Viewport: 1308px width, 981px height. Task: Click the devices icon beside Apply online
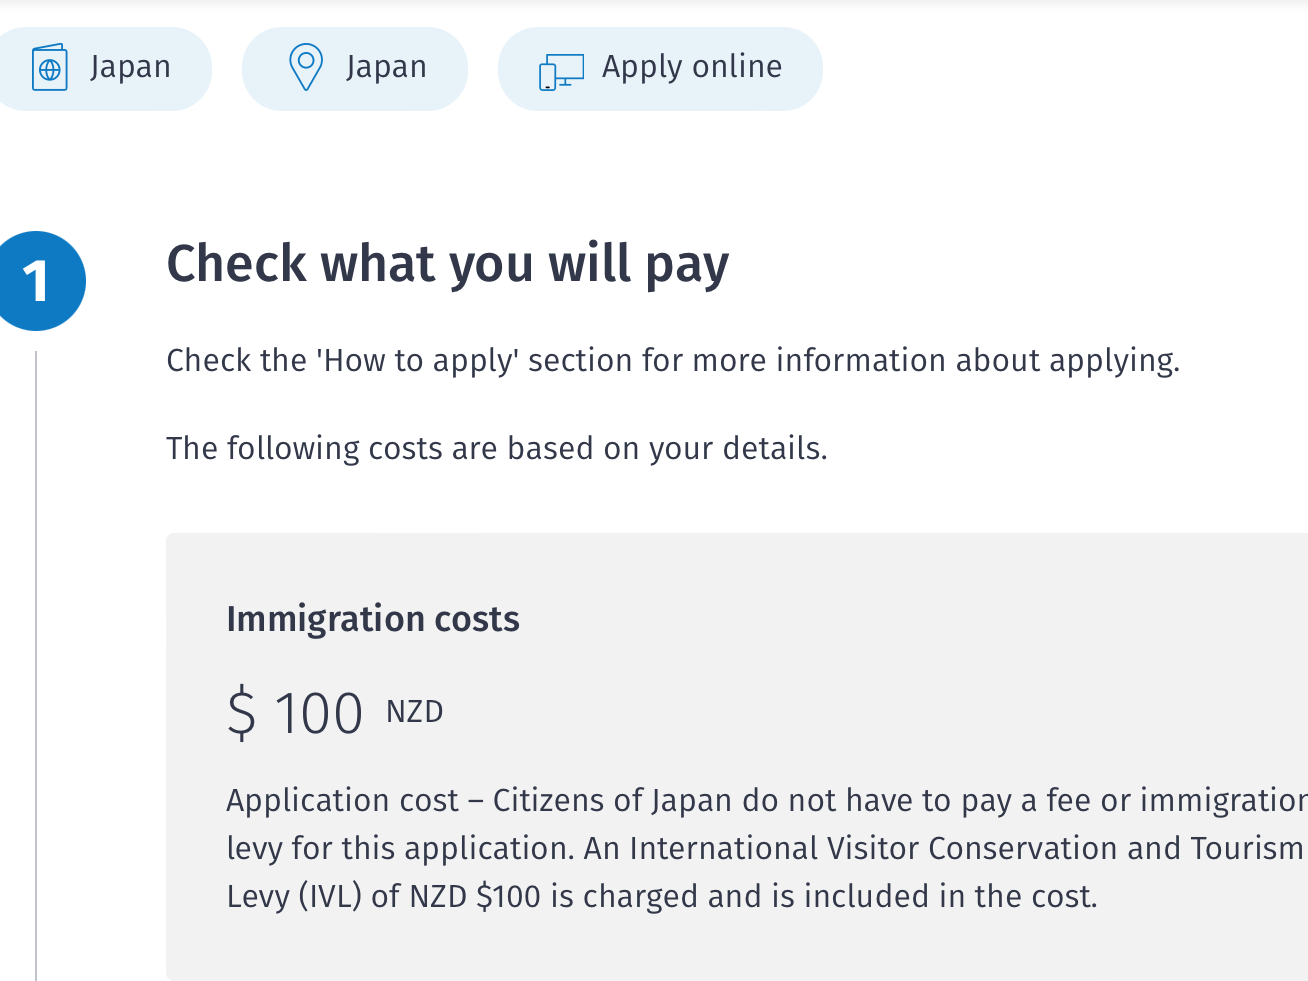tap(561, 70)
